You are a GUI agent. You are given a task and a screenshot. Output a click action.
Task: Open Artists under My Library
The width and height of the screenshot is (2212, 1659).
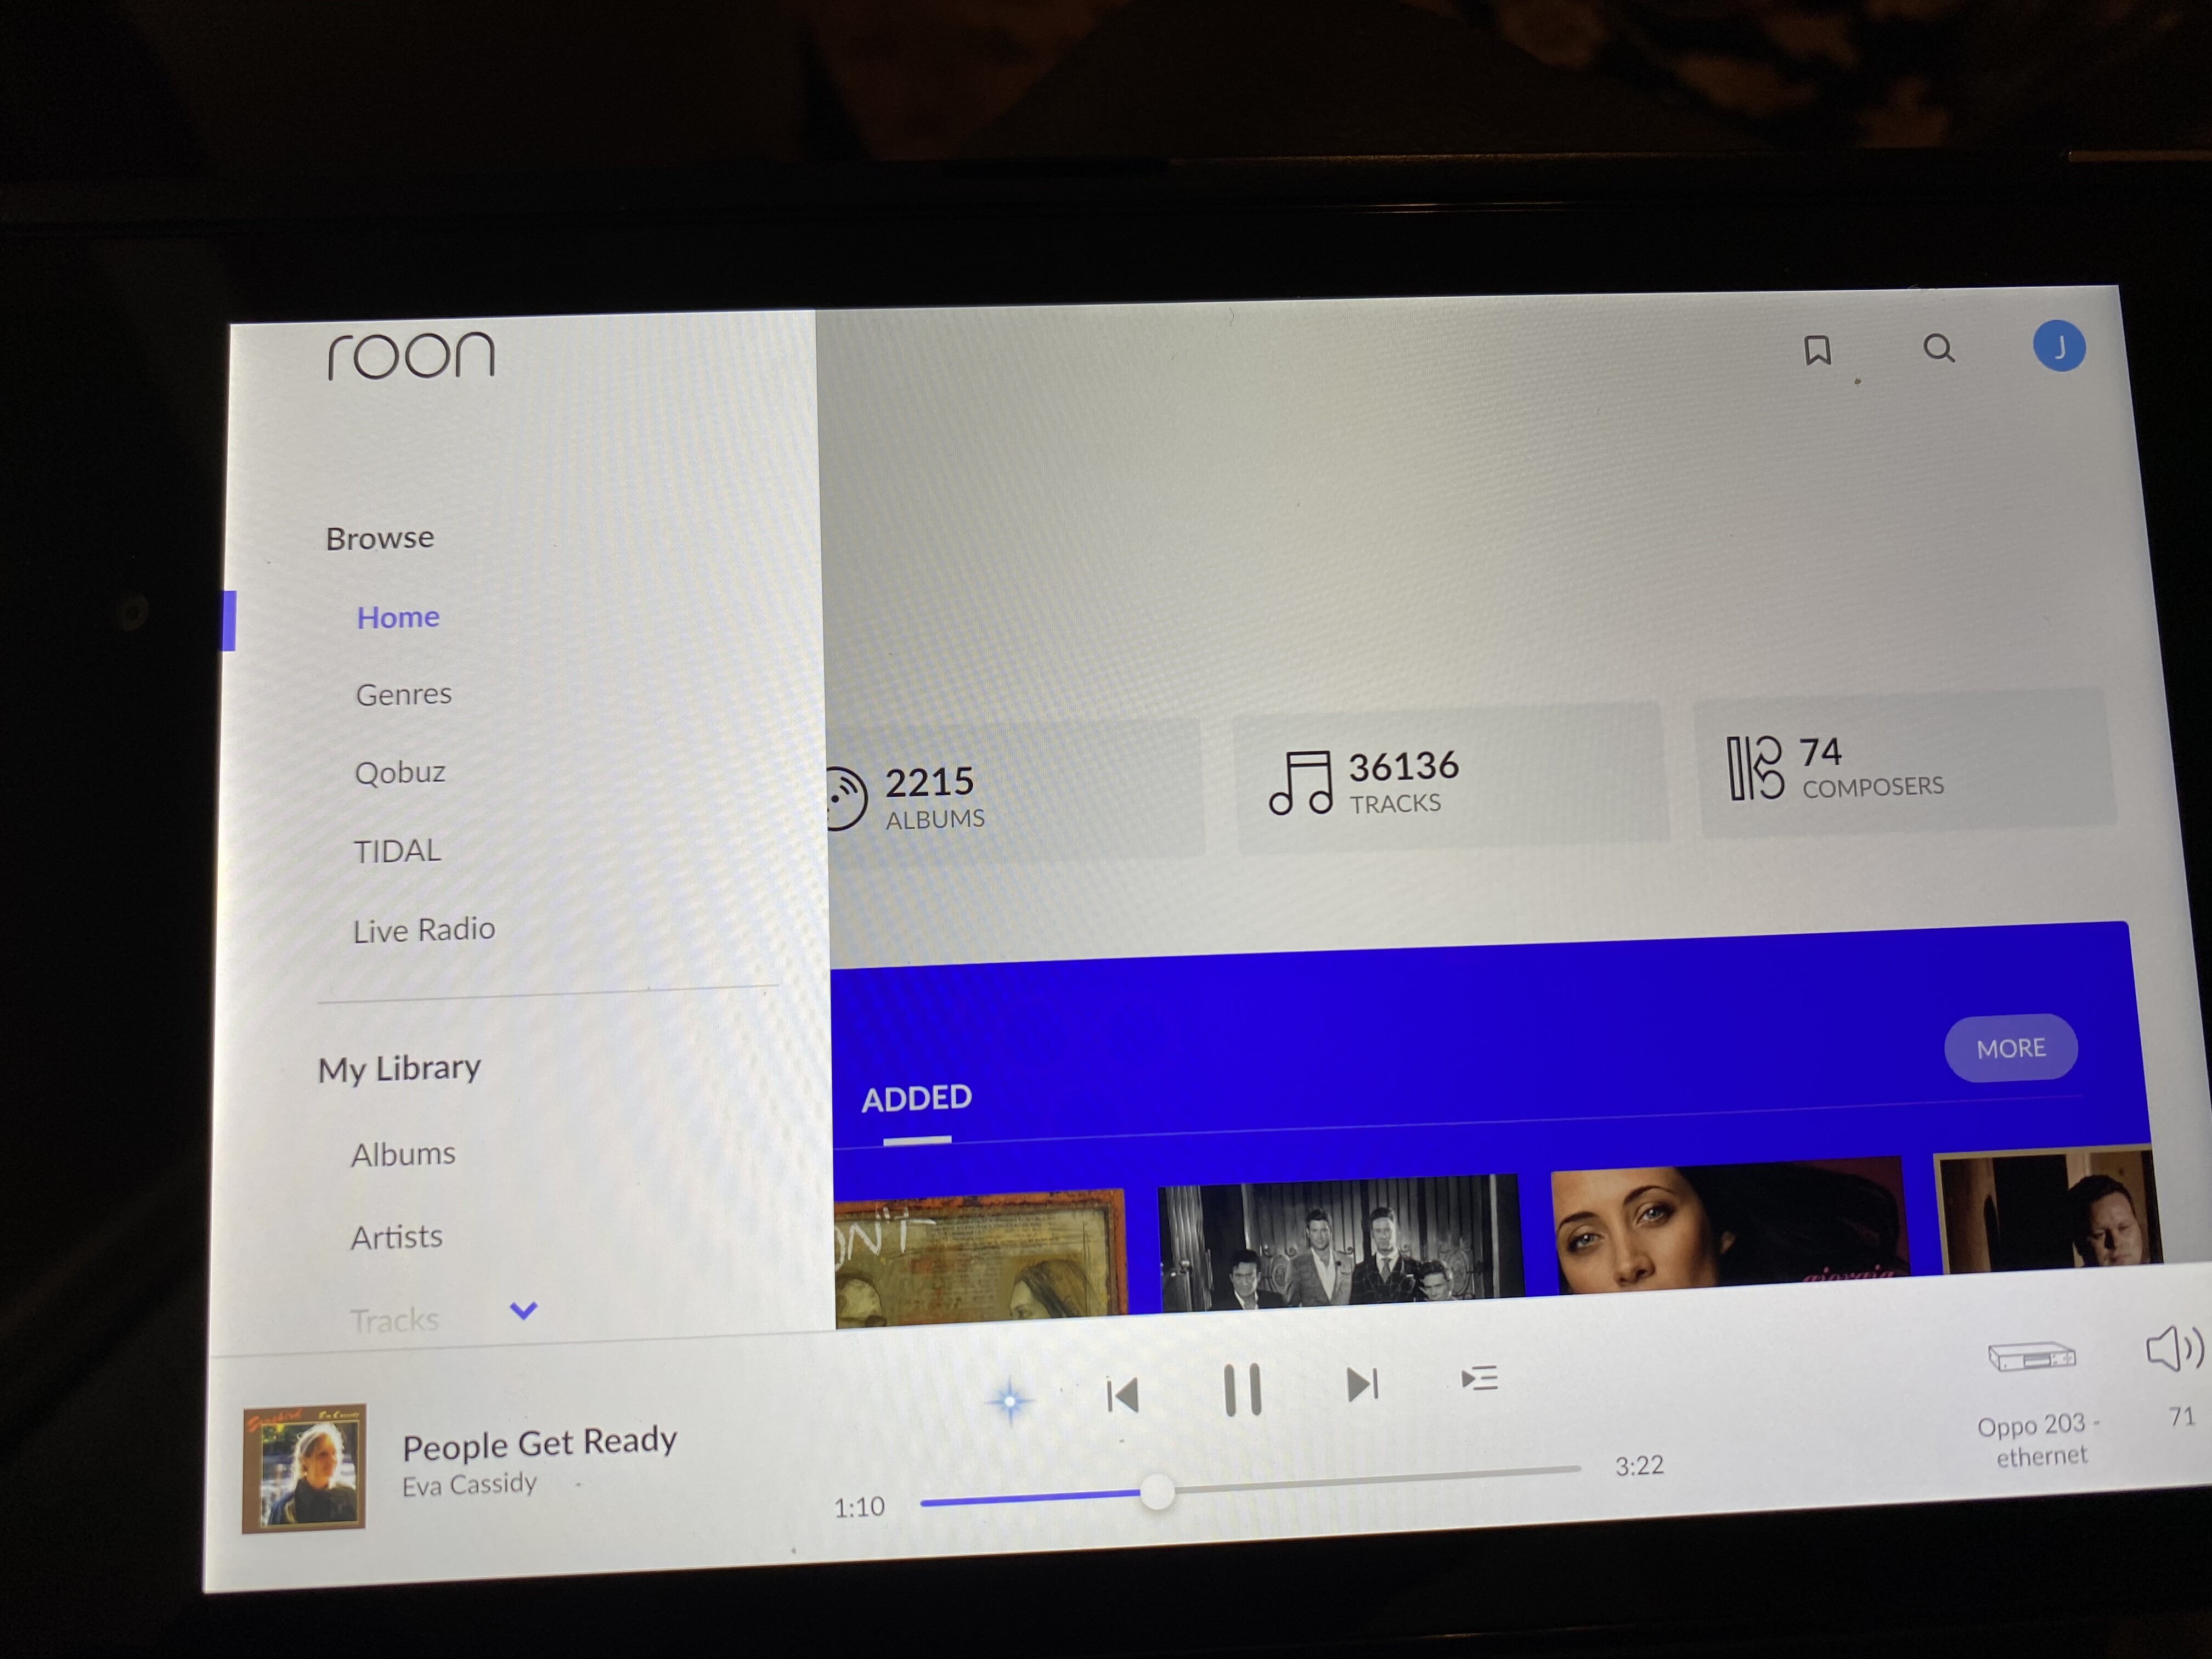click(396, 1238)
